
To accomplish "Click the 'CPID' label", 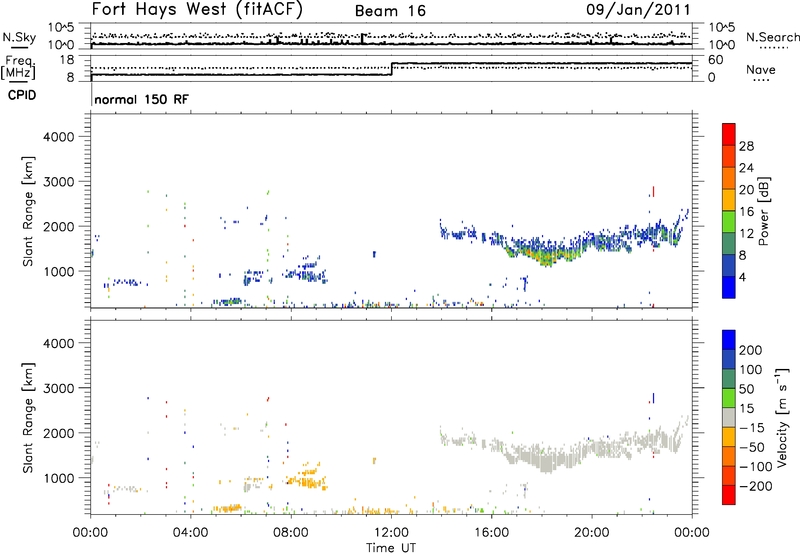I will [x=22, y=95].
